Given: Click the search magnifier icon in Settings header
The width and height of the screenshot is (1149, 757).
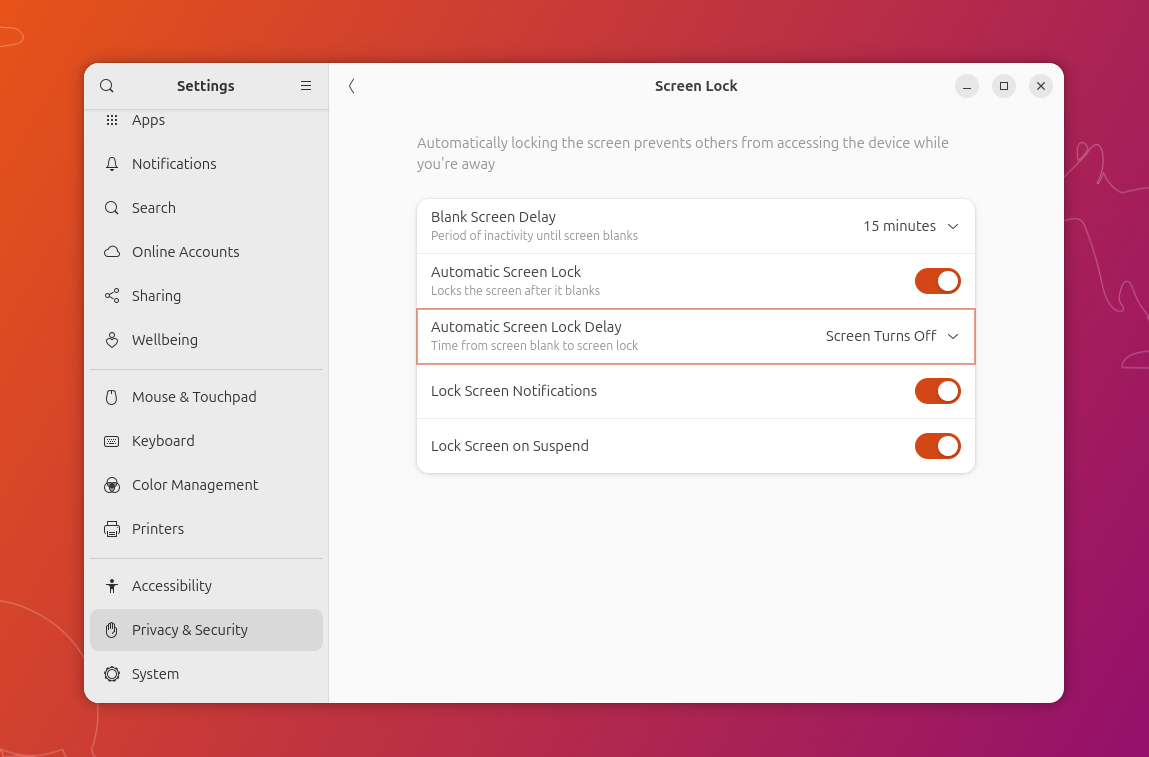Looking at the screenshot, I should pyautogui.click(x=106, y=86).
